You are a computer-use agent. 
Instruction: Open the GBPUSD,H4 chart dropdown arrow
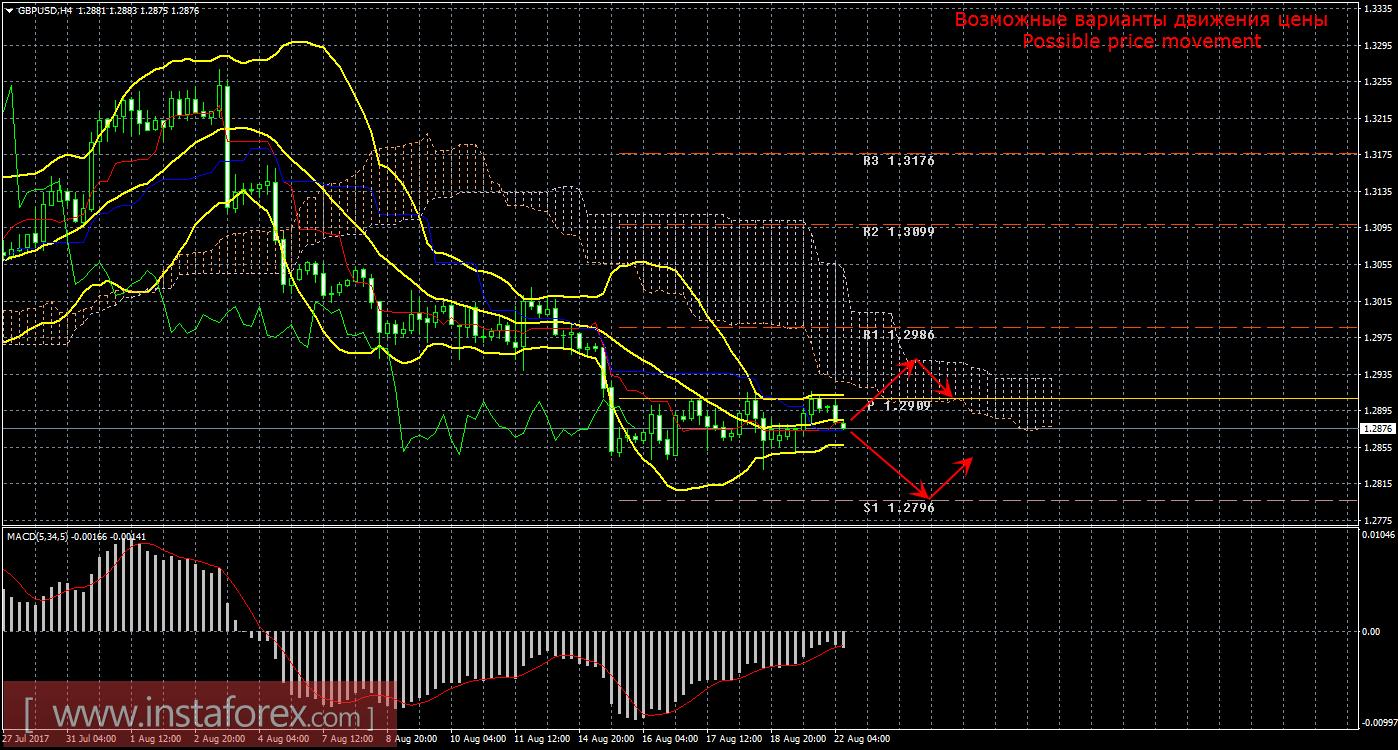[9, 10]
